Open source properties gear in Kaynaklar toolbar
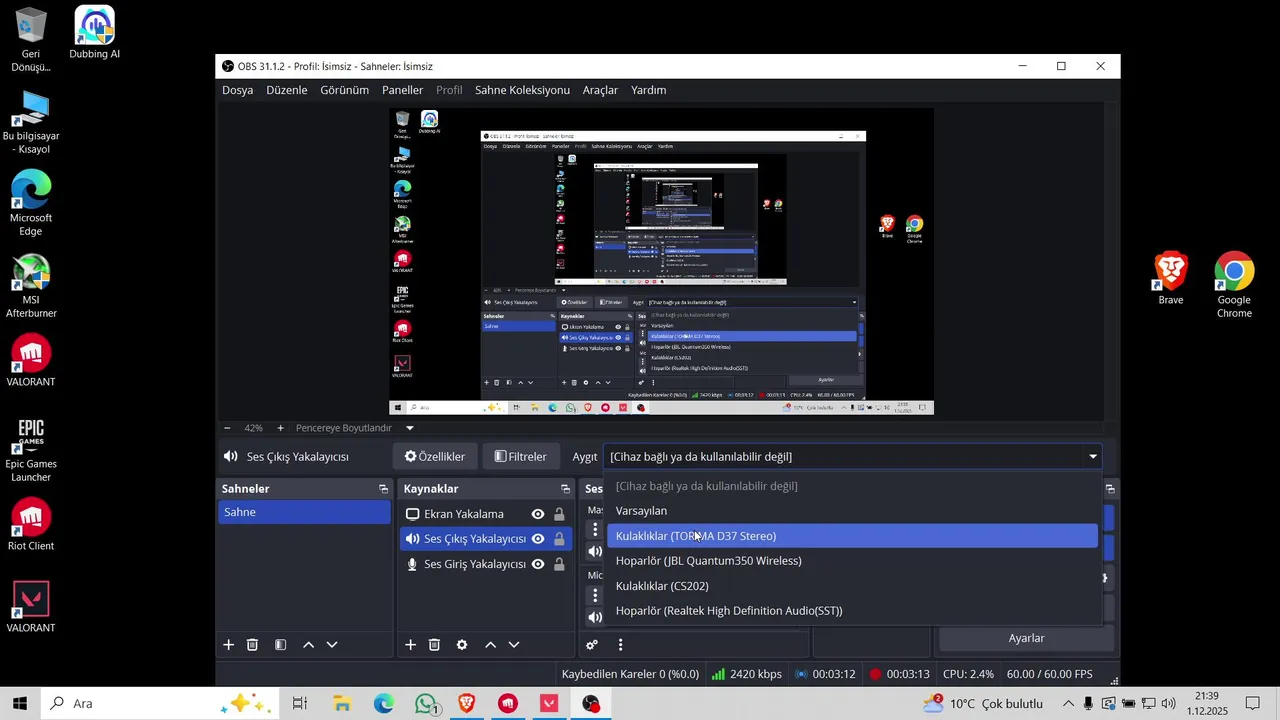Image resolution: width=1280 pixels, height=720 pixels. (462, 645)
